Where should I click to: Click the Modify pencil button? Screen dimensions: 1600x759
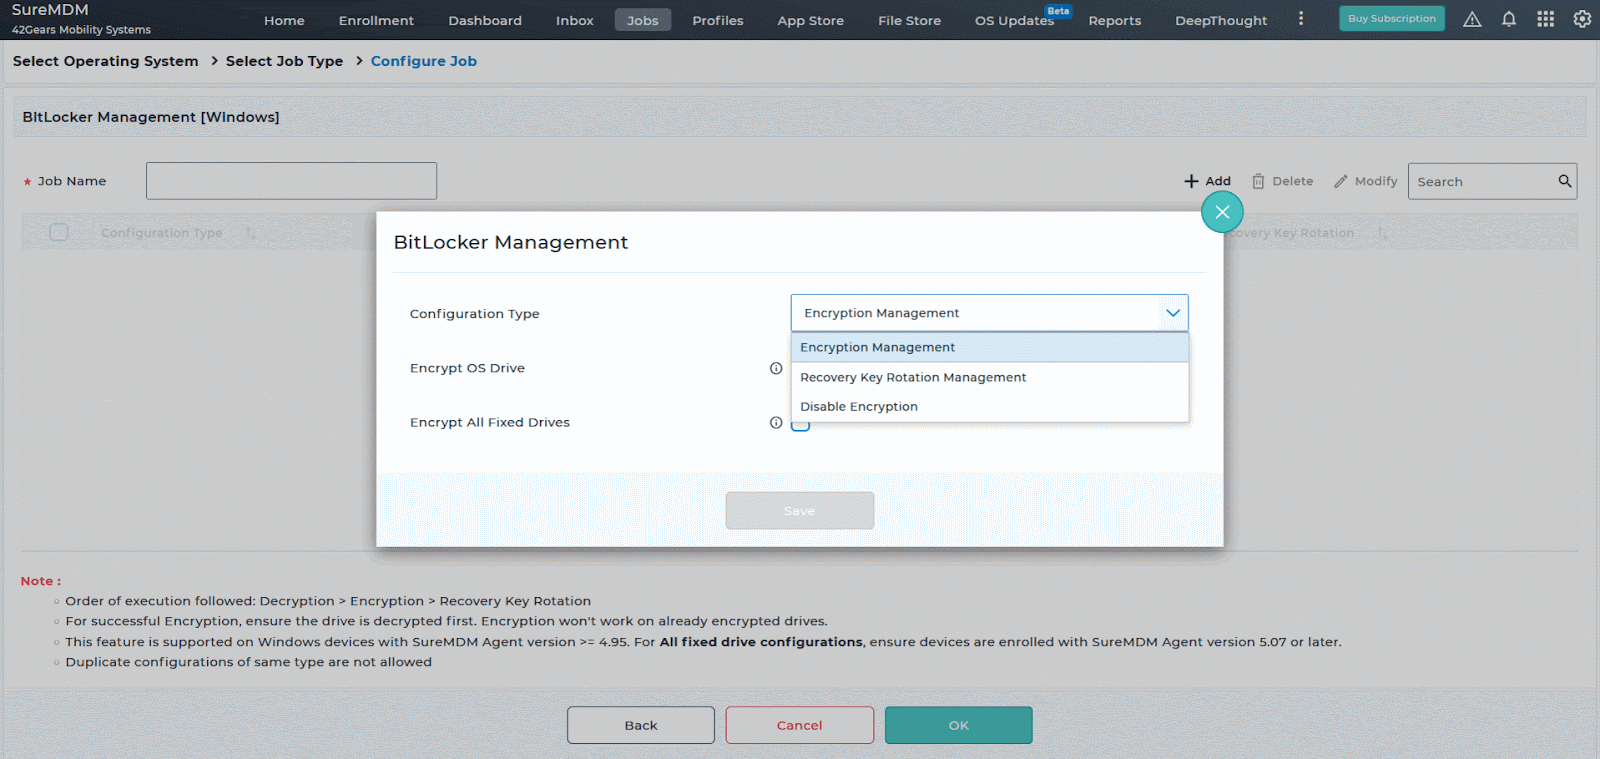(1365, 181)
